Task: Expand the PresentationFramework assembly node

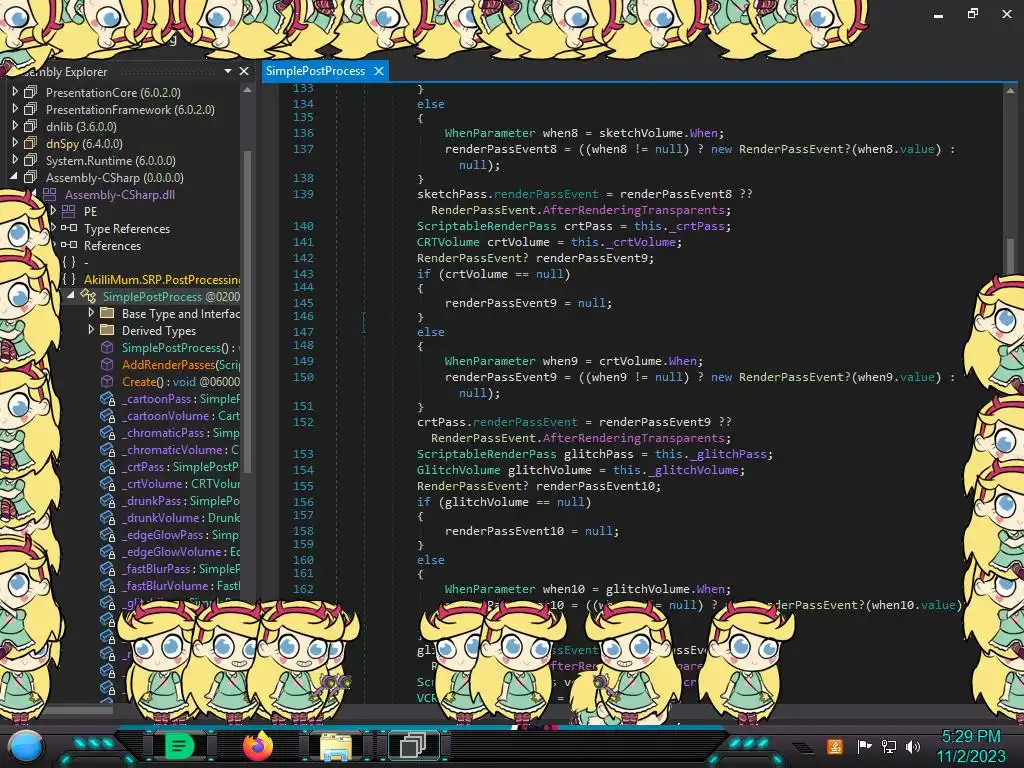Action: [x=15, y=109]
